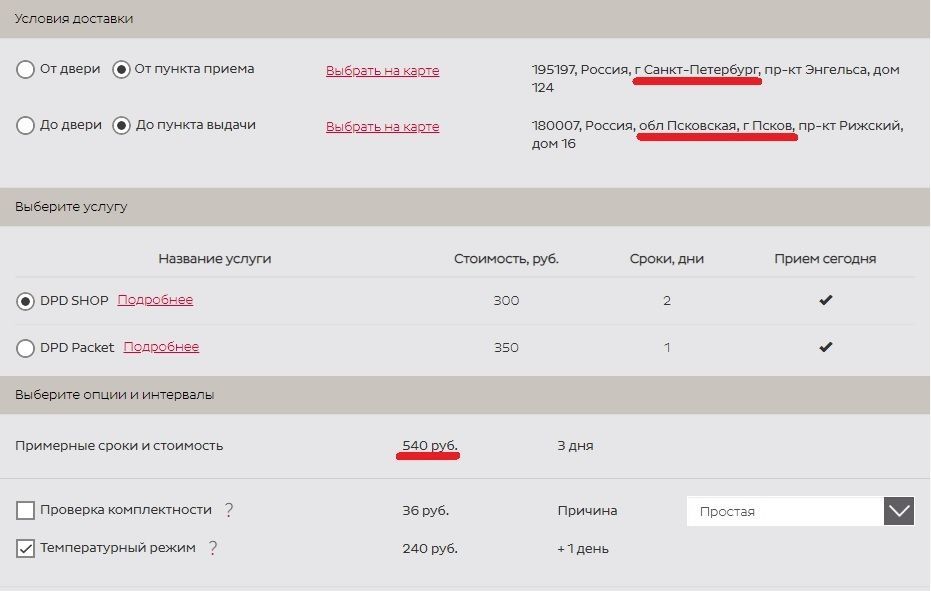The height and width of the screenshot is (591, 931).
Task: Enable the Проверка комплектности checkbox
Action: 26,511
